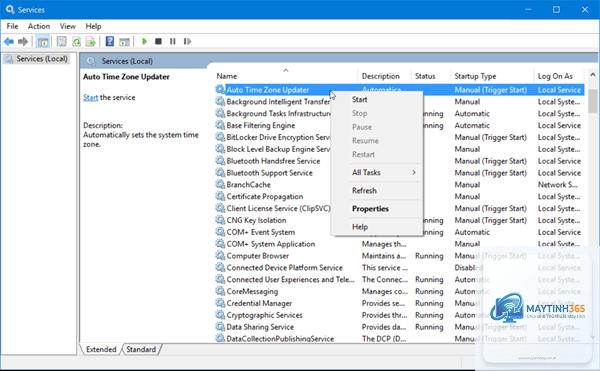Screen dimensions: 600x371
Task: Click the toolbar Properties sheet icon
Action: (61, 41)
